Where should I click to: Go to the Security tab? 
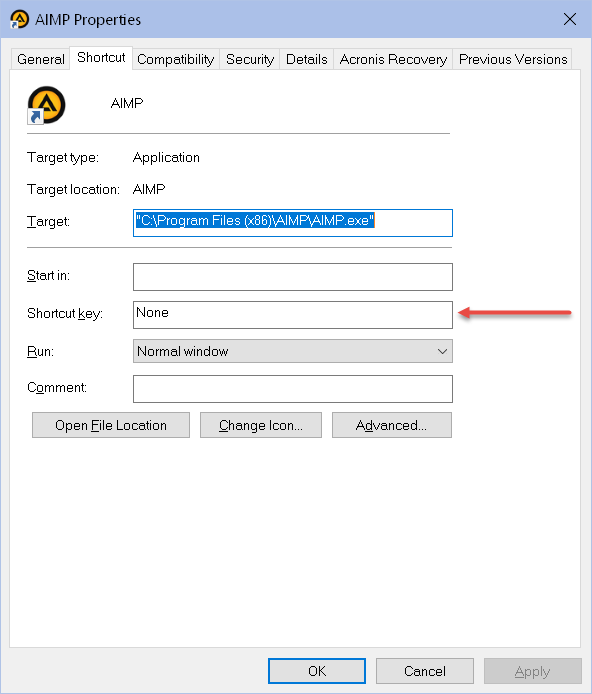click(250, 59)
